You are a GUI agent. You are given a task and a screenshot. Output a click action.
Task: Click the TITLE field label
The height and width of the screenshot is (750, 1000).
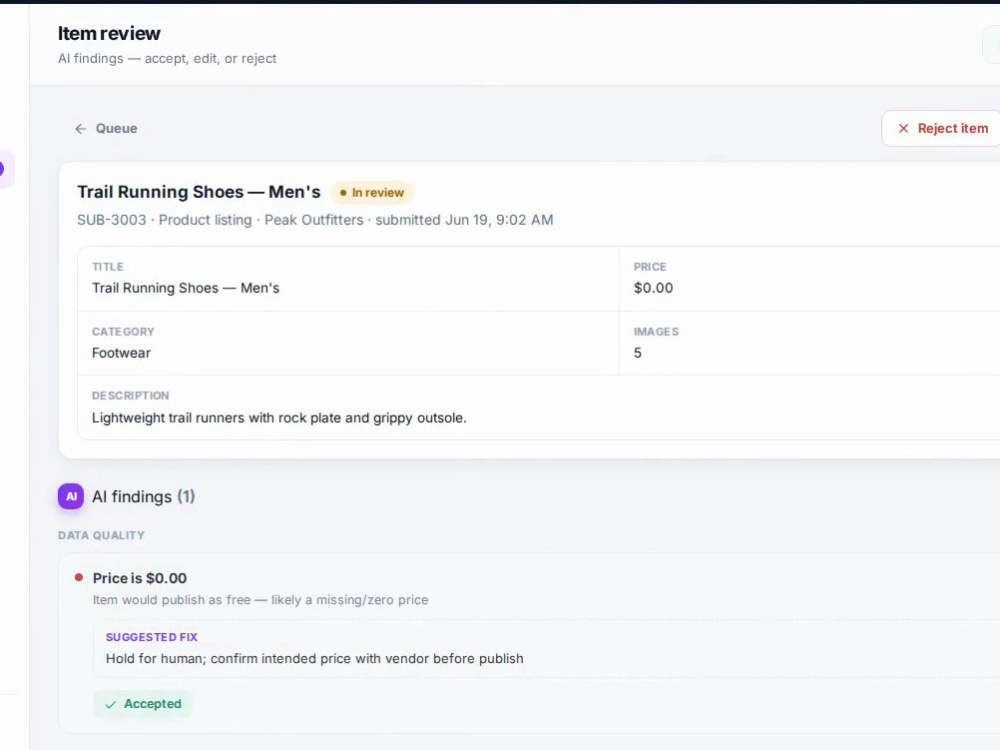[x=108, y=267]
